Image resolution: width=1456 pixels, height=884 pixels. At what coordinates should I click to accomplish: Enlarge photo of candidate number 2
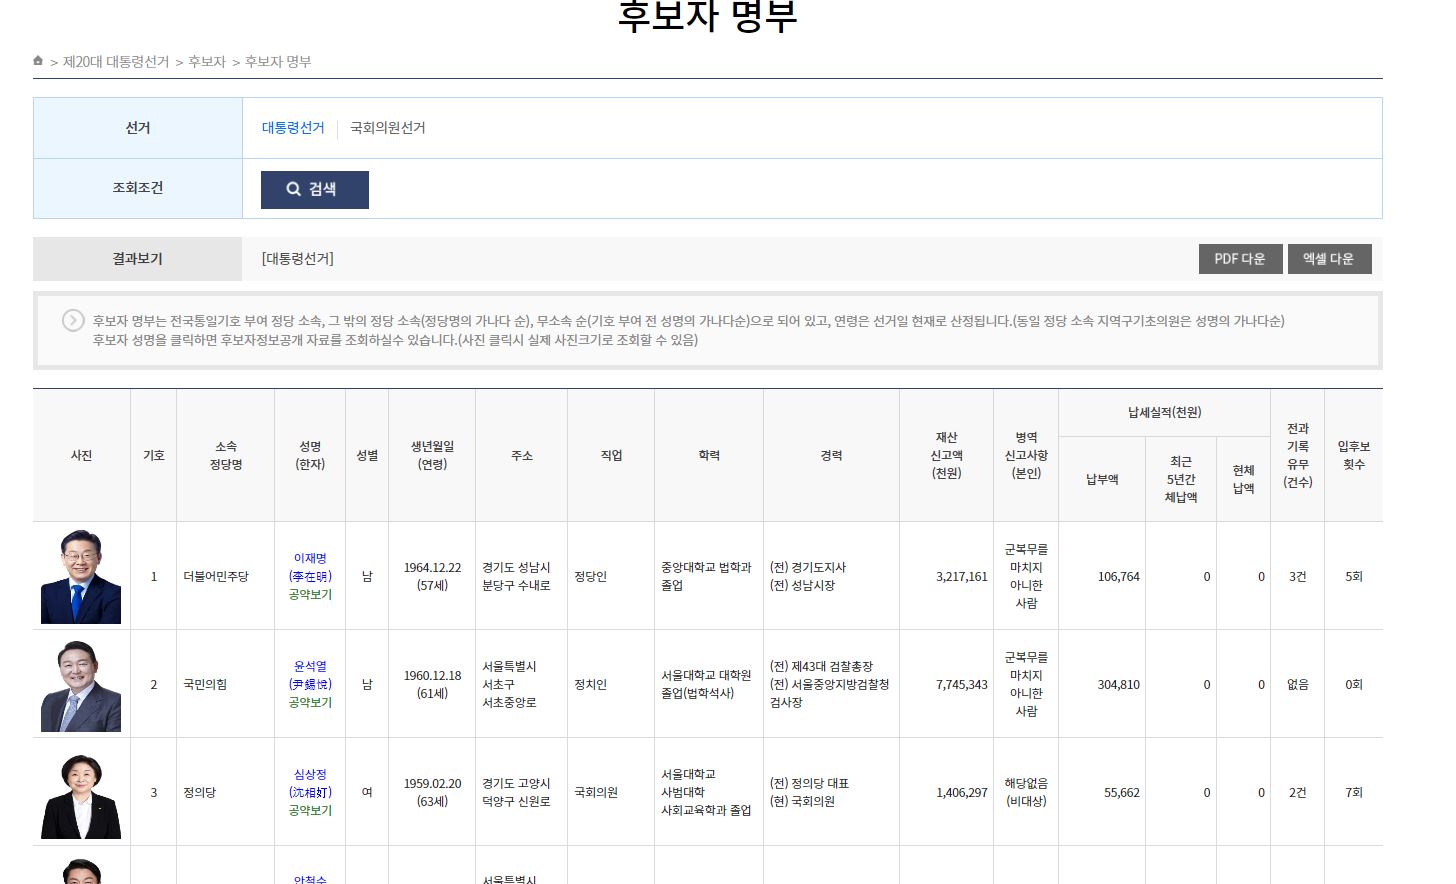click(x=81, y=685)
